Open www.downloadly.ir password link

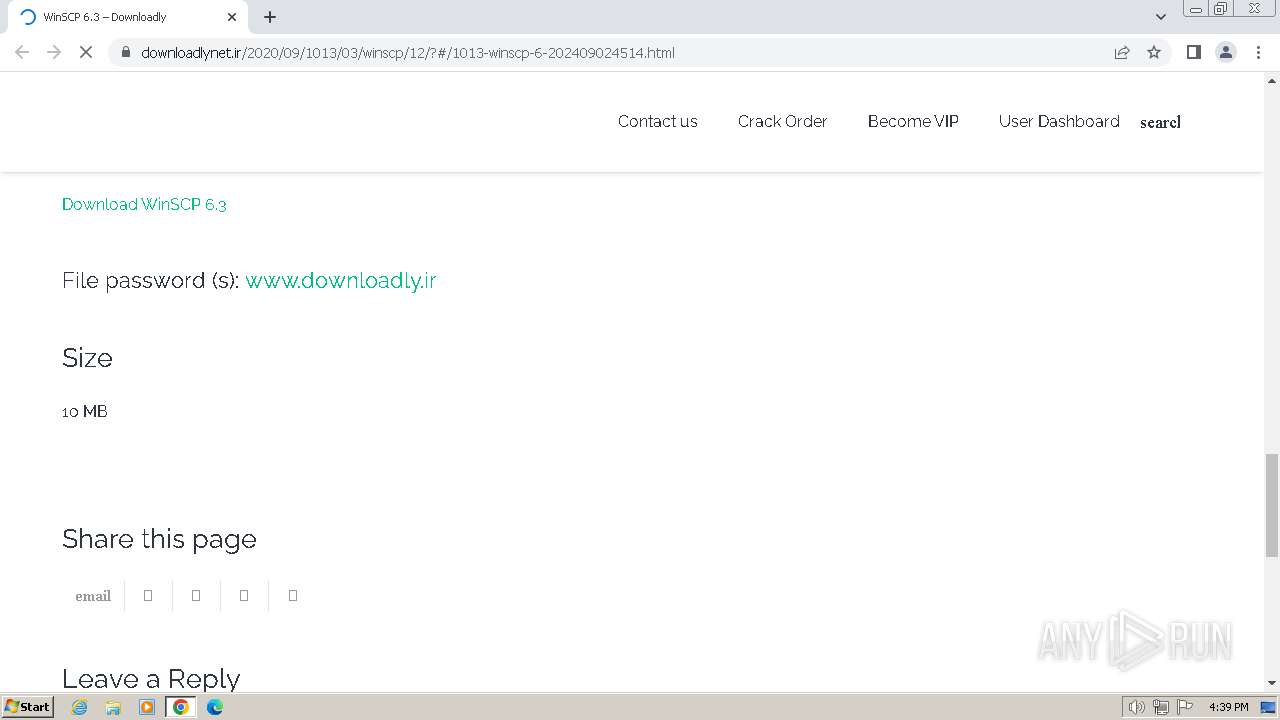pos(341,280)
